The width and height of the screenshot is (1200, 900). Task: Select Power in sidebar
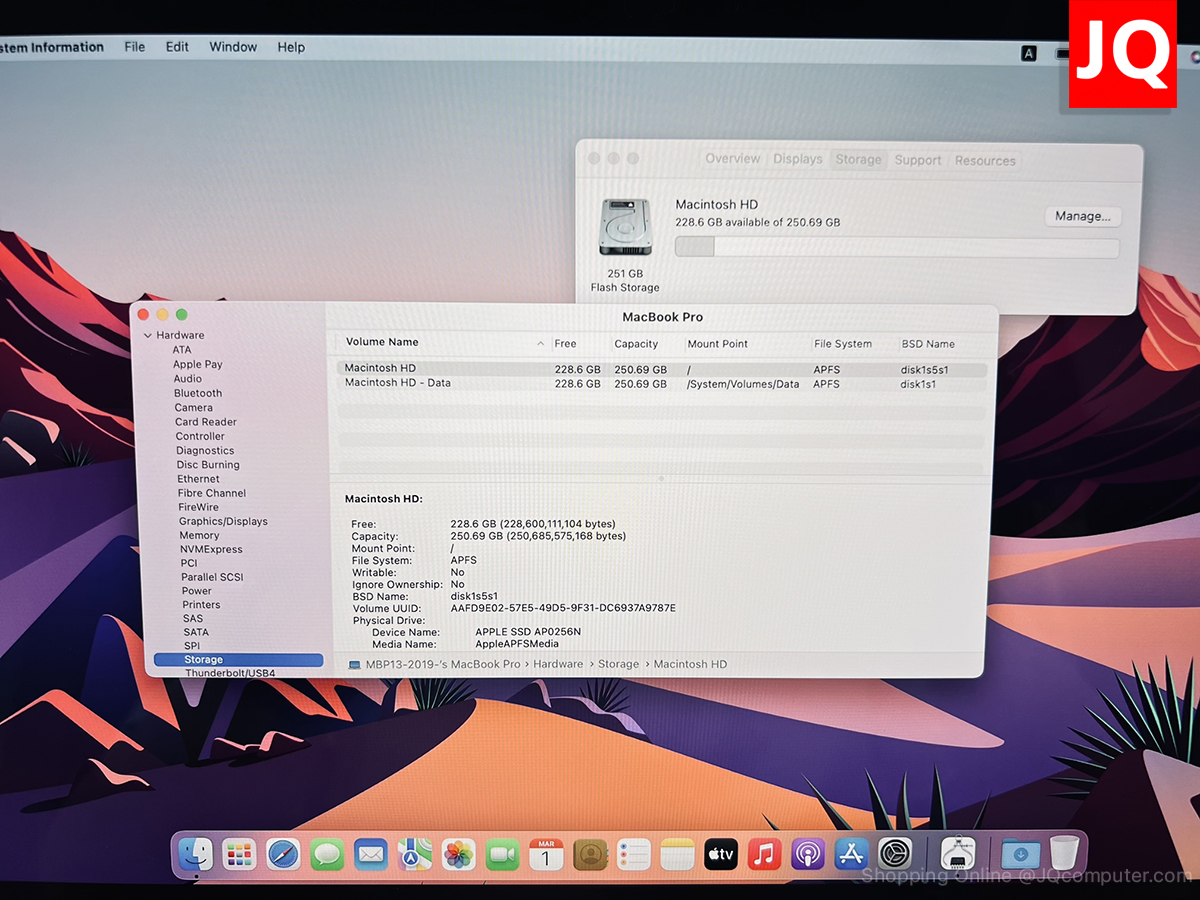(x=197, y=591)
